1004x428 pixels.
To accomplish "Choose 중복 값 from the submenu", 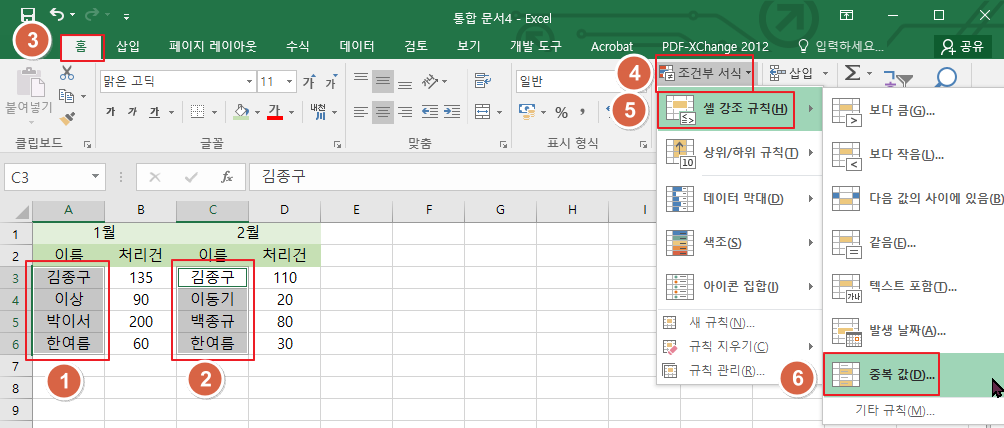I will pyautogui.click(x=913, y=374).
